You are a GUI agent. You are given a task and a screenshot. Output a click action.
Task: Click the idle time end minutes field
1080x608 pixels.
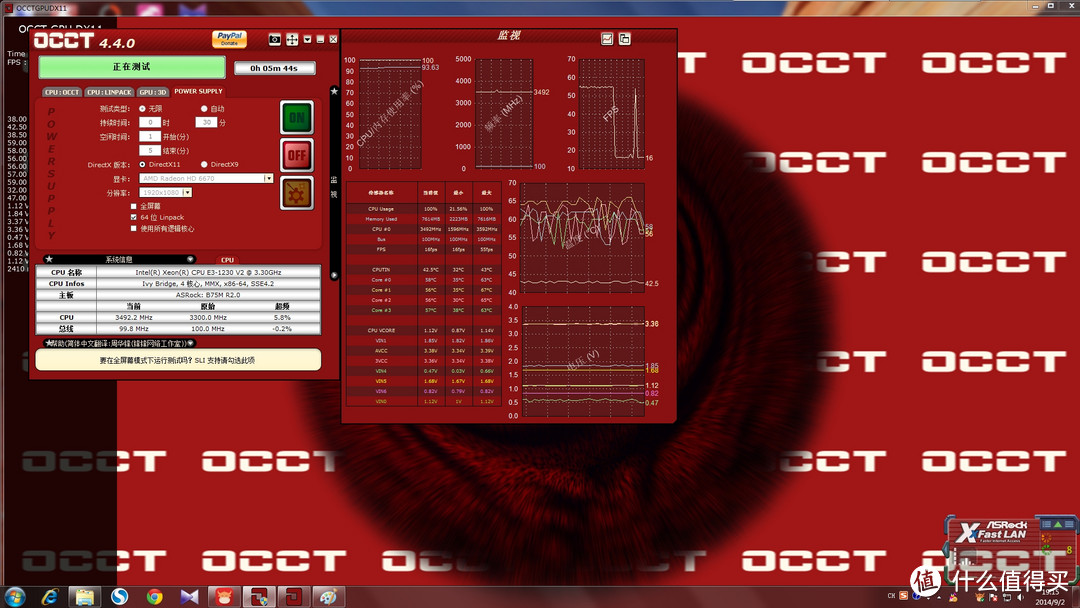(149, 150)
